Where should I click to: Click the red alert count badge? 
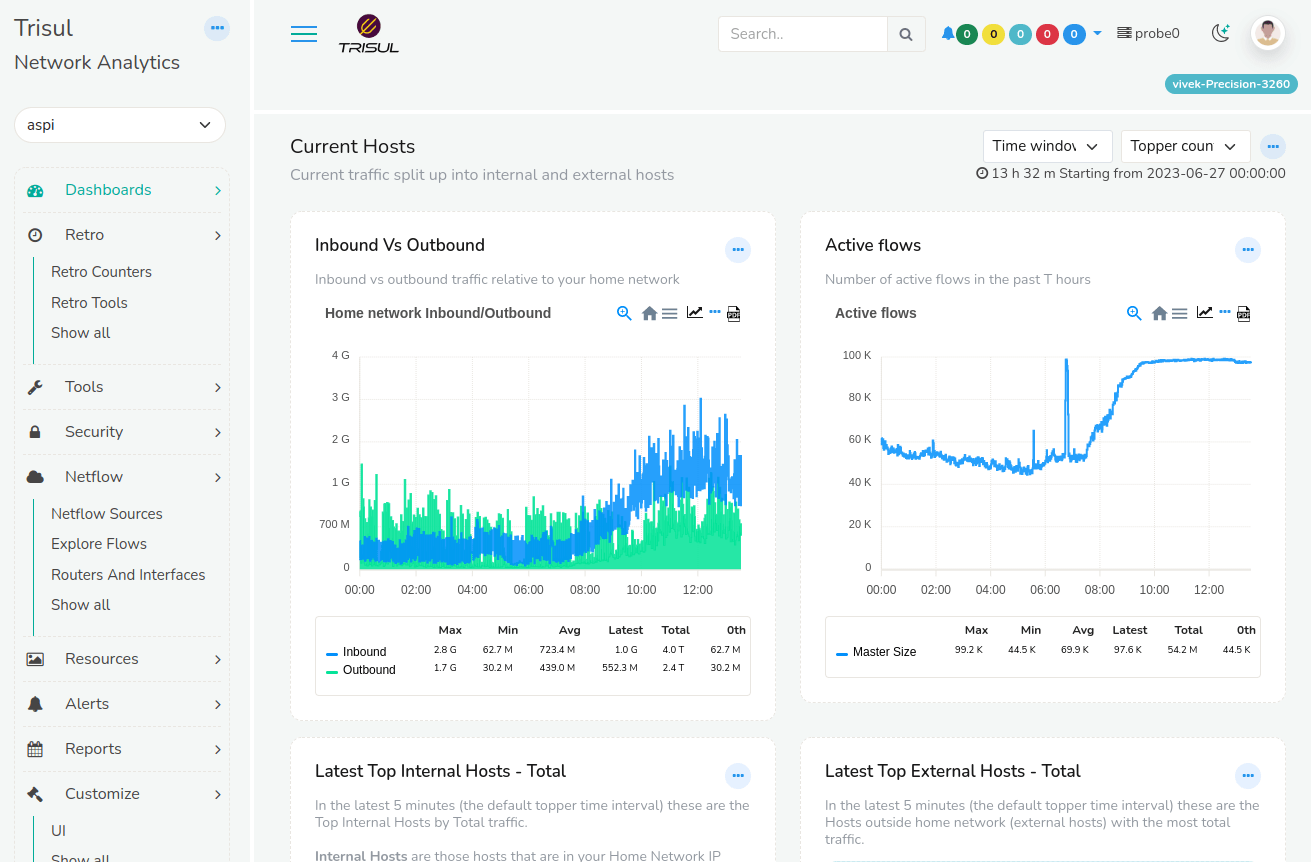point(1047,34)
